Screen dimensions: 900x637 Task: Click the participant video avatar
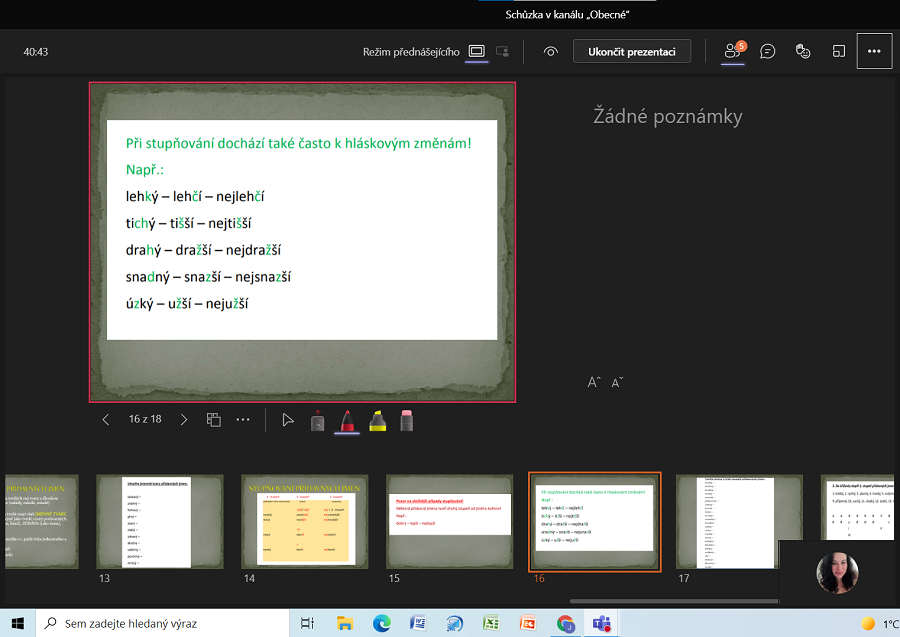pos(837,573)
